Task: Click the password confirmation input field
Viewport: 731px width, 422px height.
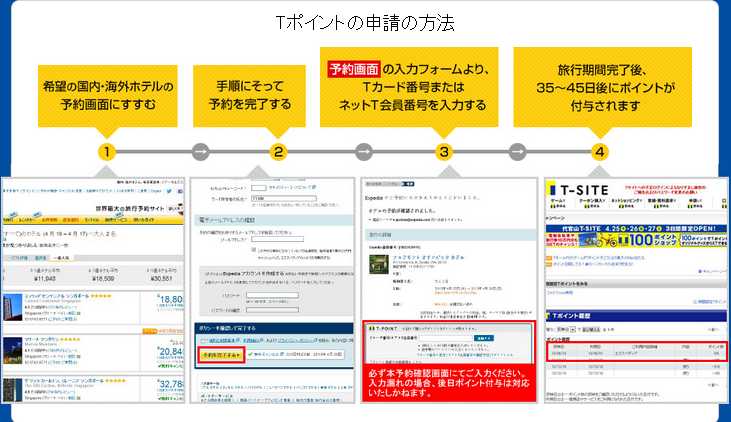Action: 272,310
